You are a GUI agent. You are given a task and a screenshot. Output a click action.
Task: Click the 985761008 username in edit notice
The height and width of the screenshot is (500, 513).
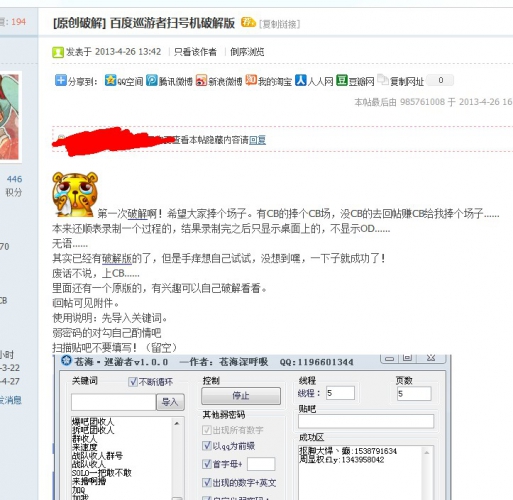[x=422, y=102]
